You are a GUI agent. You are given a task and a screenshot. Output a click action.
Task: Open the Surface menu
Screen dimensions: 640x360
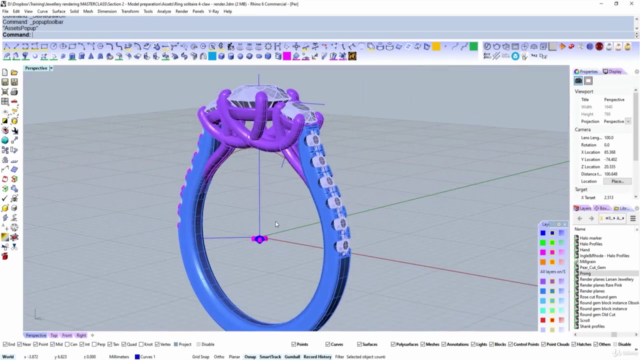click(x=59, y=11)
